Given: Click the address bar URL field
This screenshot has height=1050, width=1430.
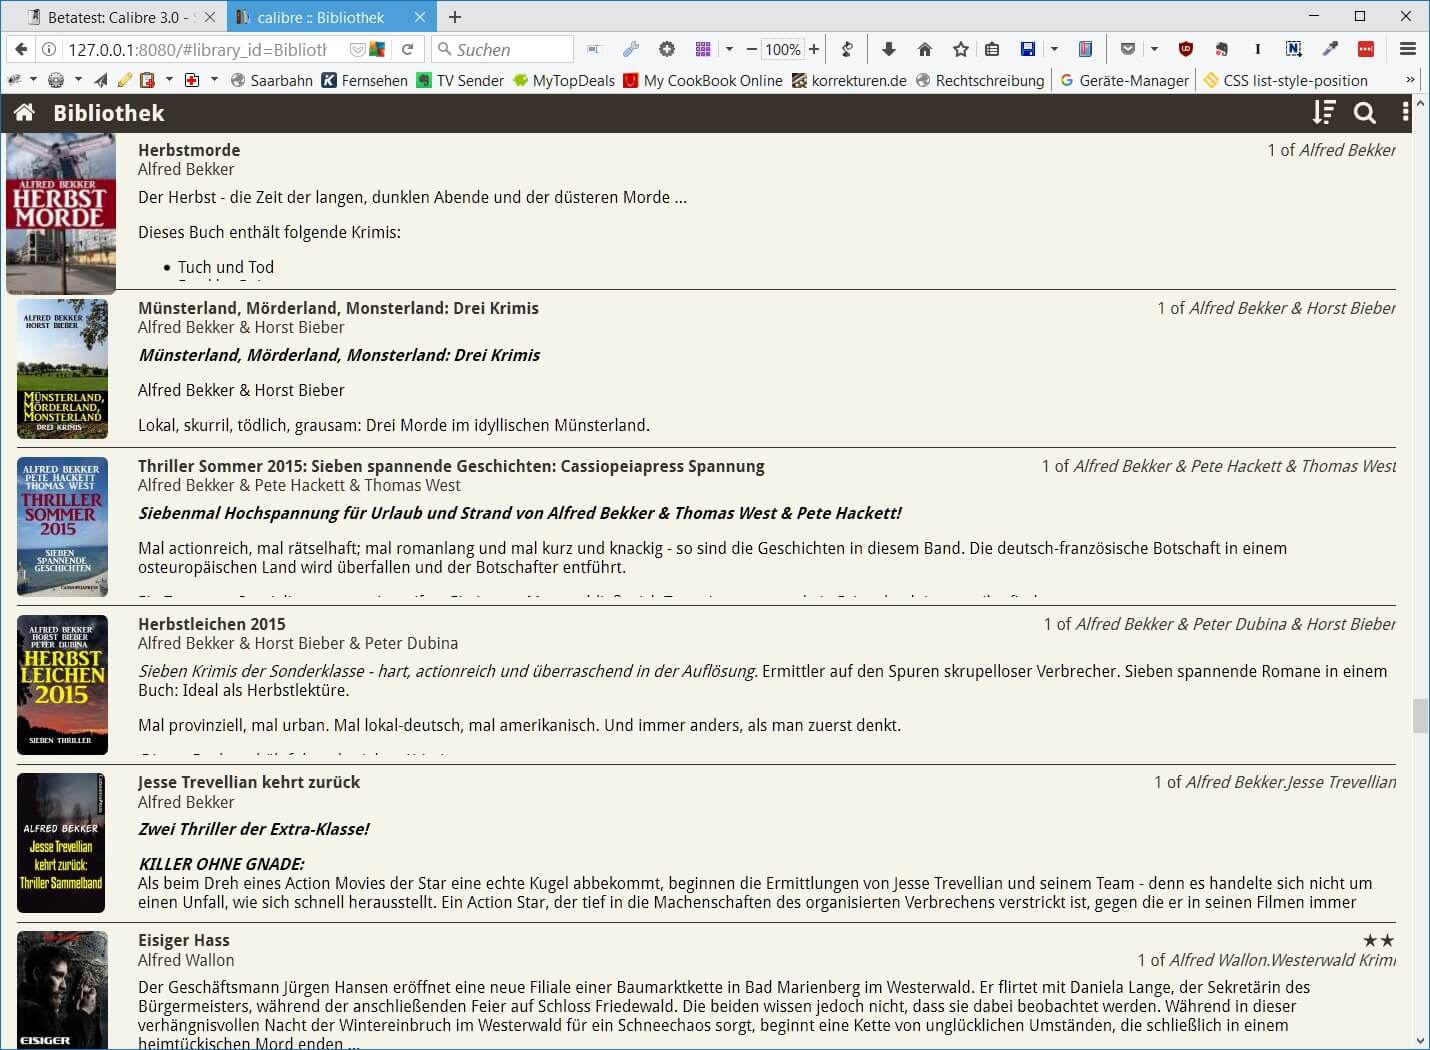Looking at the screenshot, I should (197, 49).
